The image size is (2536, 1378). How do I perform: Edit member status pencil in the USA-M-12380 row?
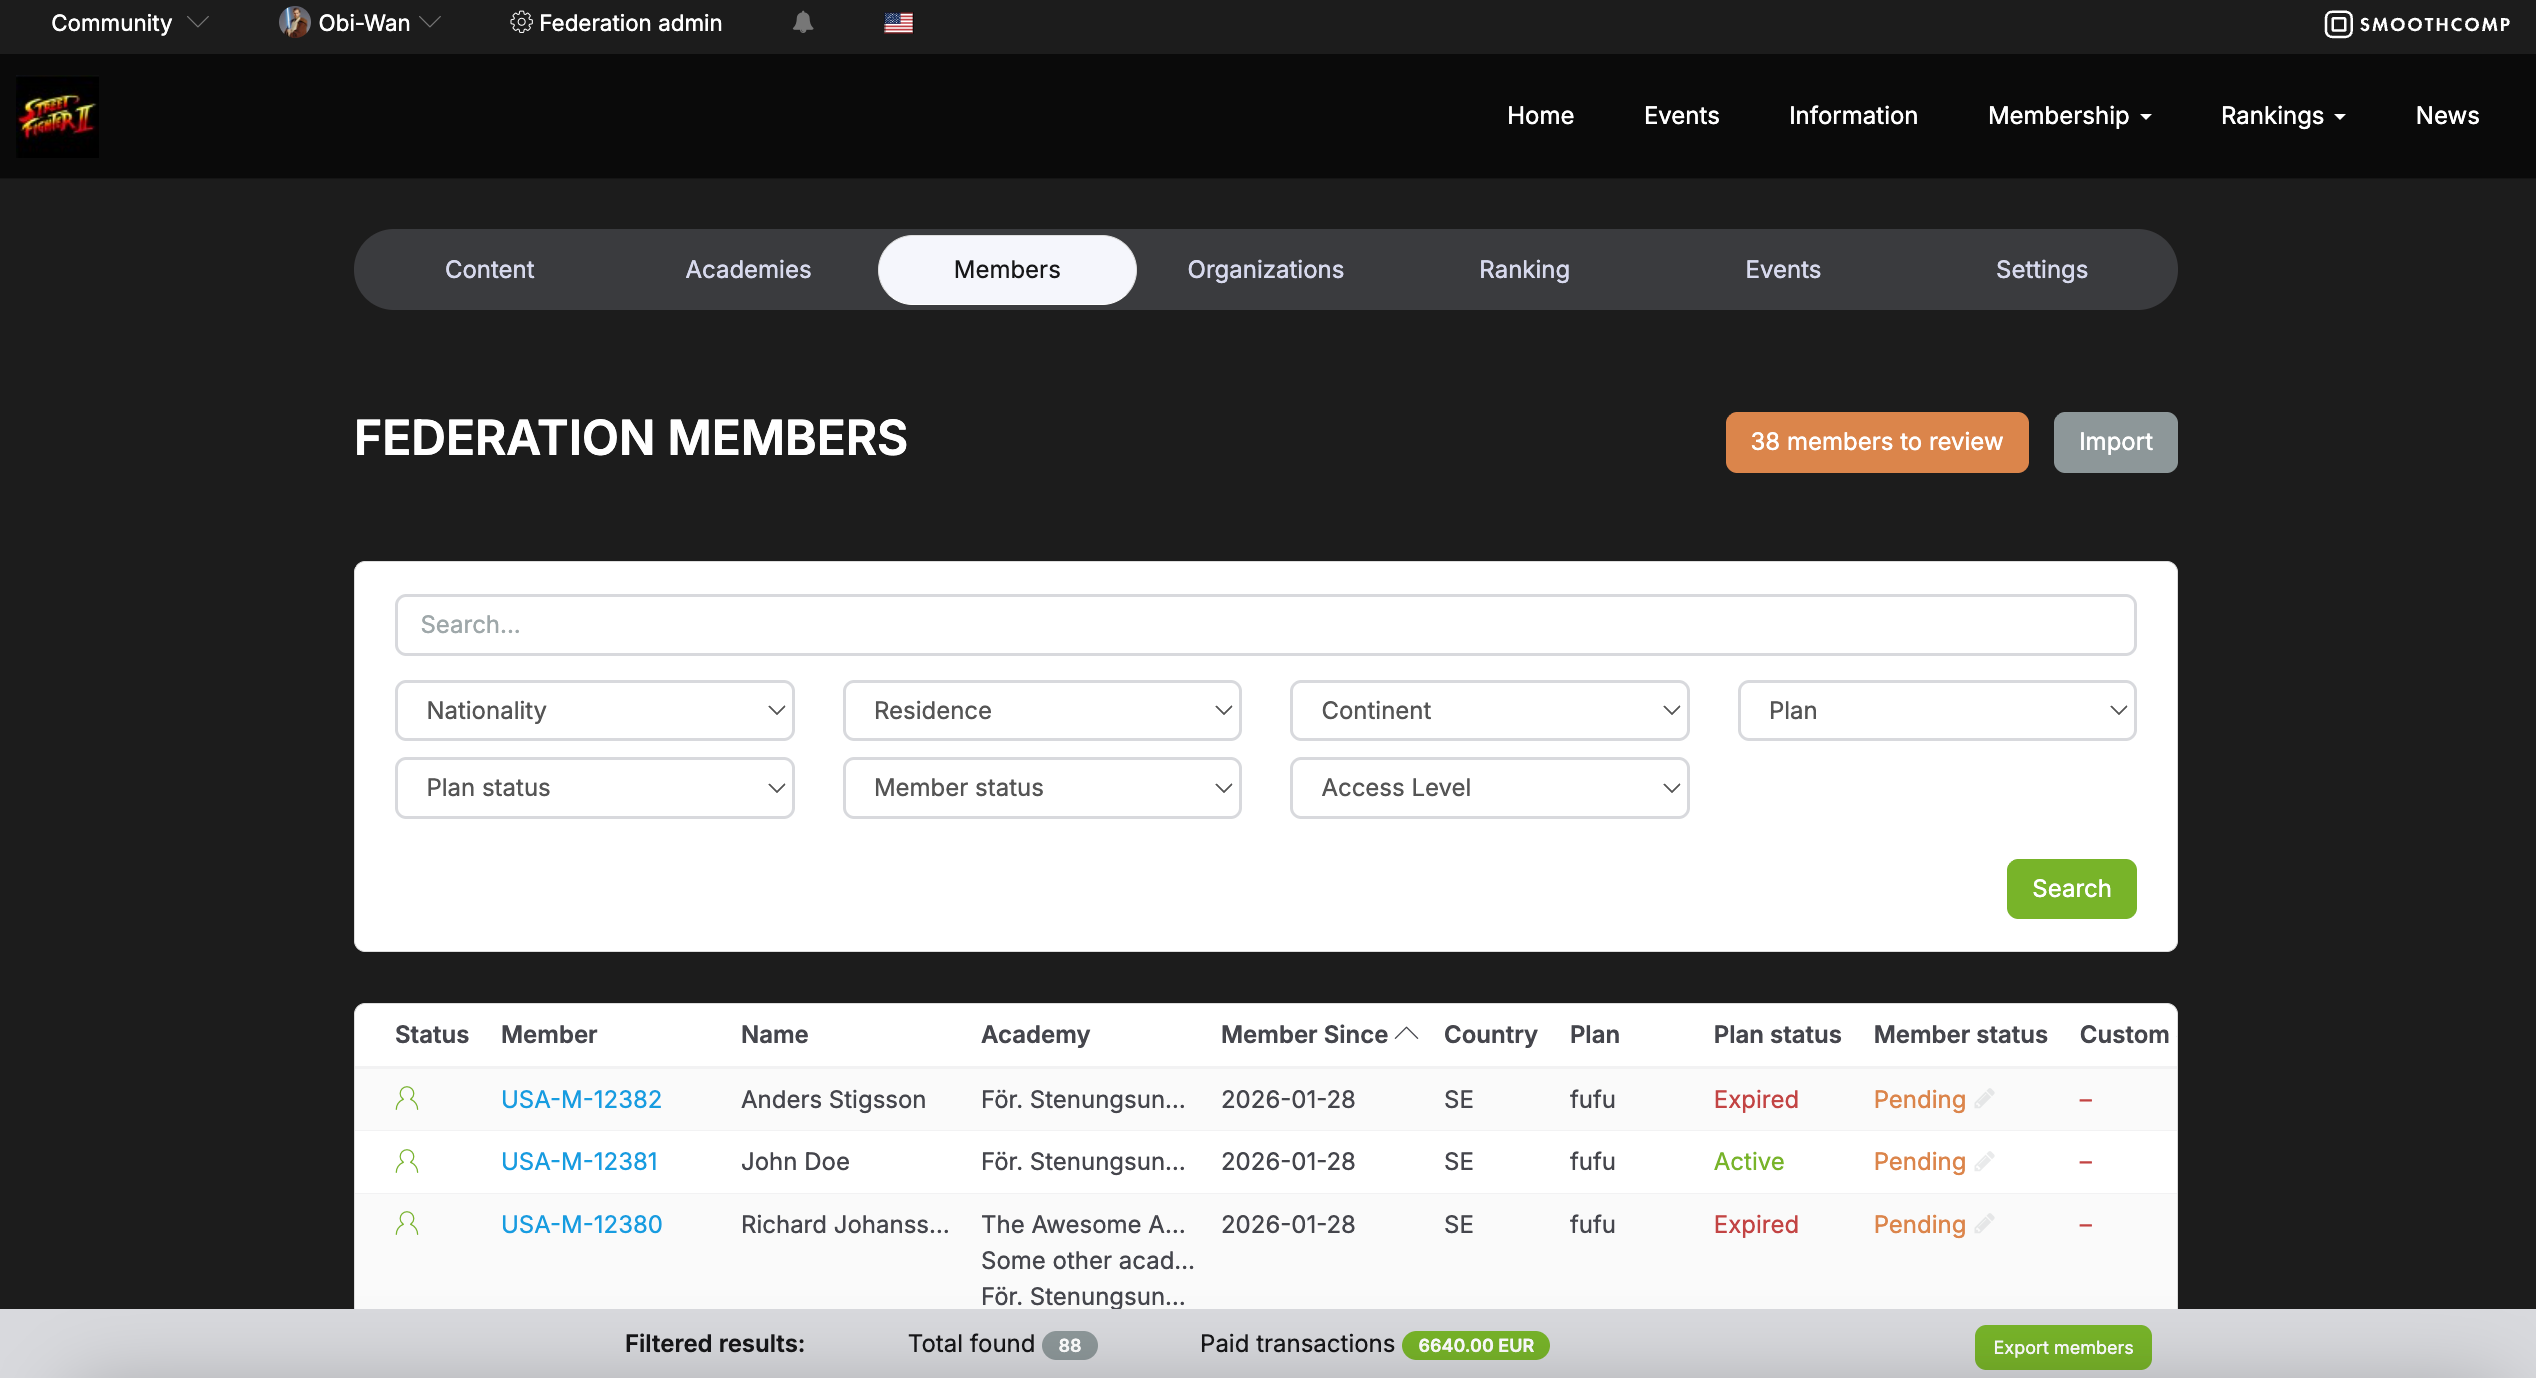click(1985, 1223)
